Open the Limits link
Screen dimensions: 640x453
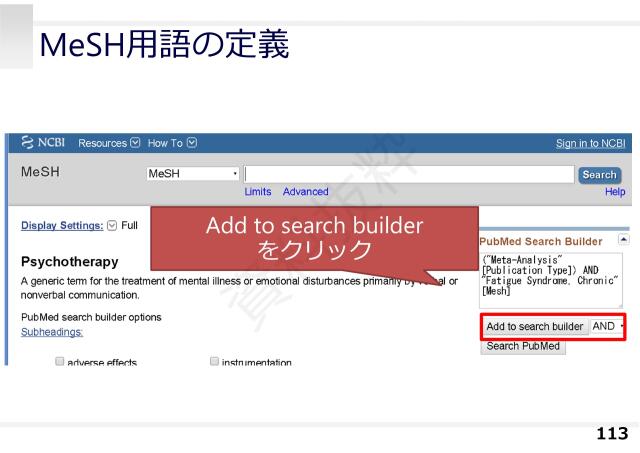[x=258, y=191]
